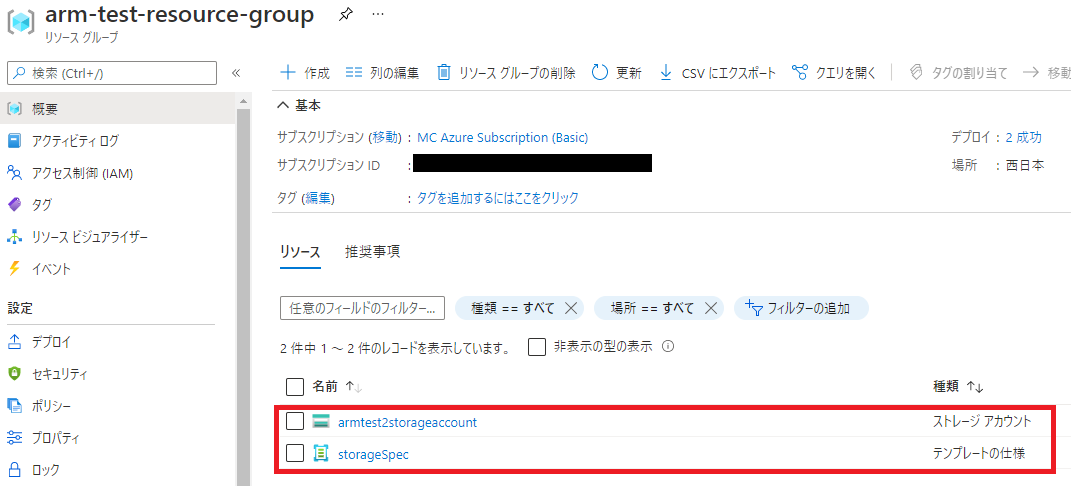The image size is (1071, 486).
Task: Open the armtest2storageaccount resource link
Action: pyautogui.click(x=408, y=422)
